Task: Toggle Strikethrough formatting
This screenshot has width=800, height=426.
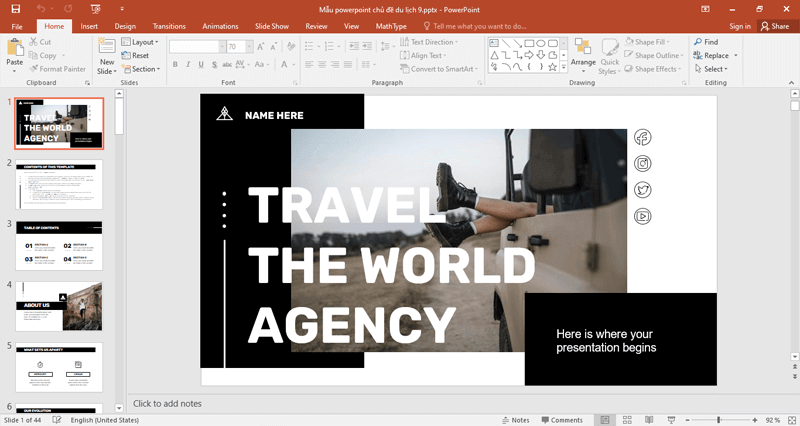Action: point(227,64)
